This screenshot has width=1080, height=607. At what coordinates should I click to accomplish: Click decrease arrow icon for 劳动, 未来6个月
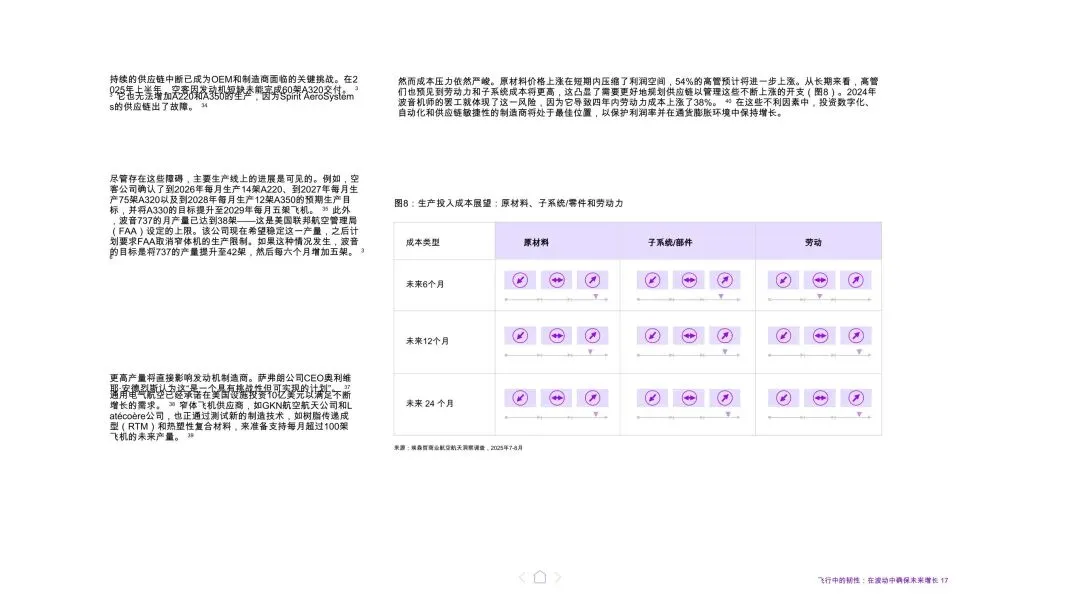pos(783,280)
